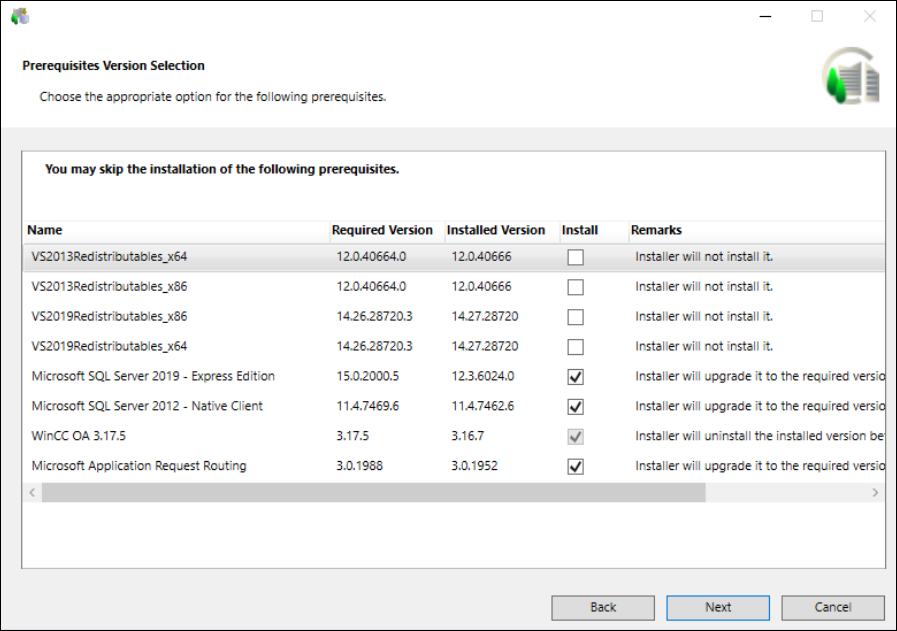897x631 pixels.
Task: Uncheck Microsoft Application Request Routing install
Action: pyautogui.click(x=575, y=467)
